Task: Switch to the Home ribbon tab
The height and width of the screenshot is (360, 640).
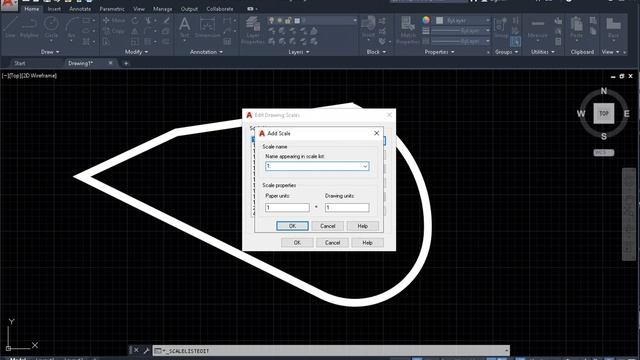Action: coord(31,9)
